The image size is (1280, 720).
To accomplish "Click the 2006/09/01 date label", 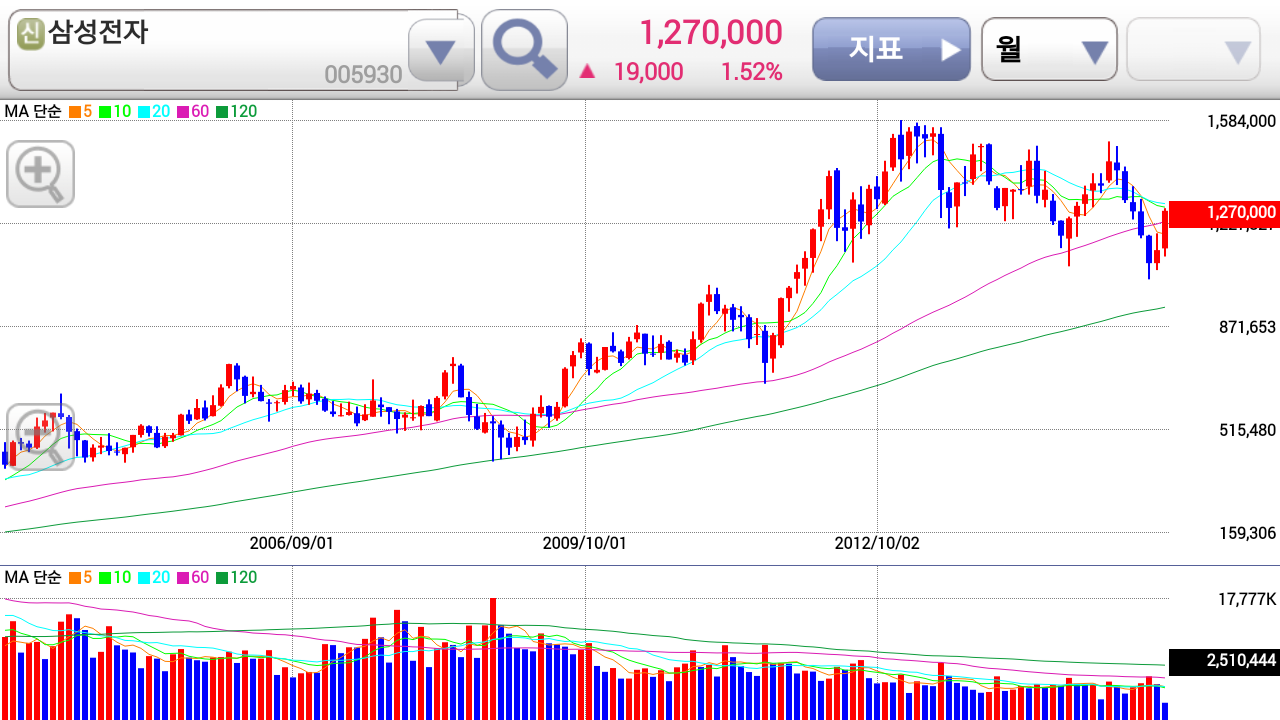I will [291, 543].
